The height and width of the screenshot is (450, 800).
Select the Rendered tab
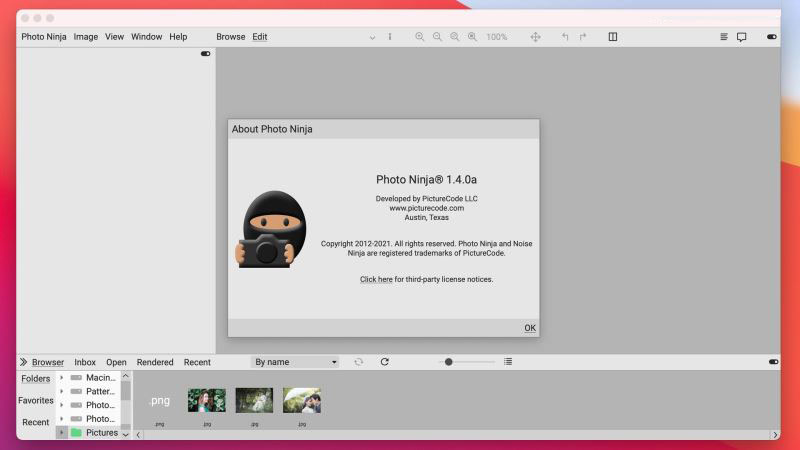pyautogui.click(x=155, y=362)
